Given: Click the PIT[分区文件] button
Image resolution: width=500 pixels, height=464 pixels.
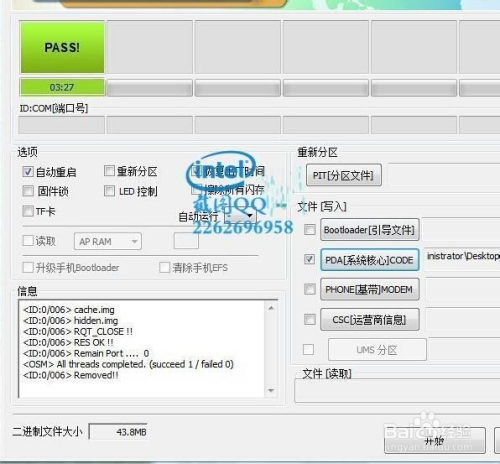Looking at the screenshot, I should click(344, 175).
